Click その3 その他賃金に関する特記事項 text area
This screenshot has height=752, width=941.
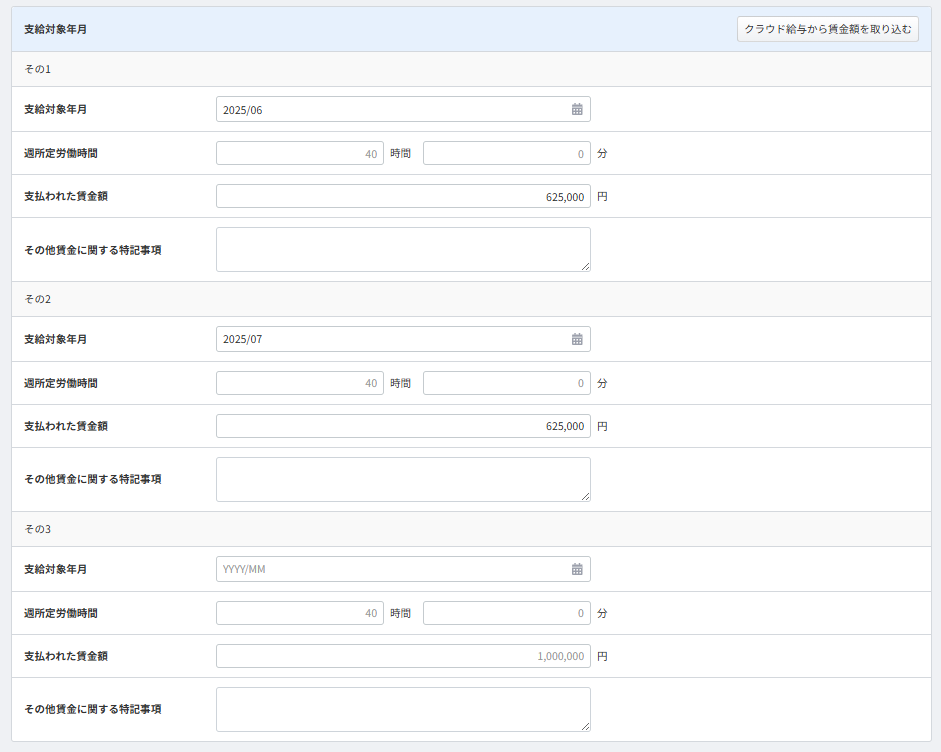coord(402,709)
